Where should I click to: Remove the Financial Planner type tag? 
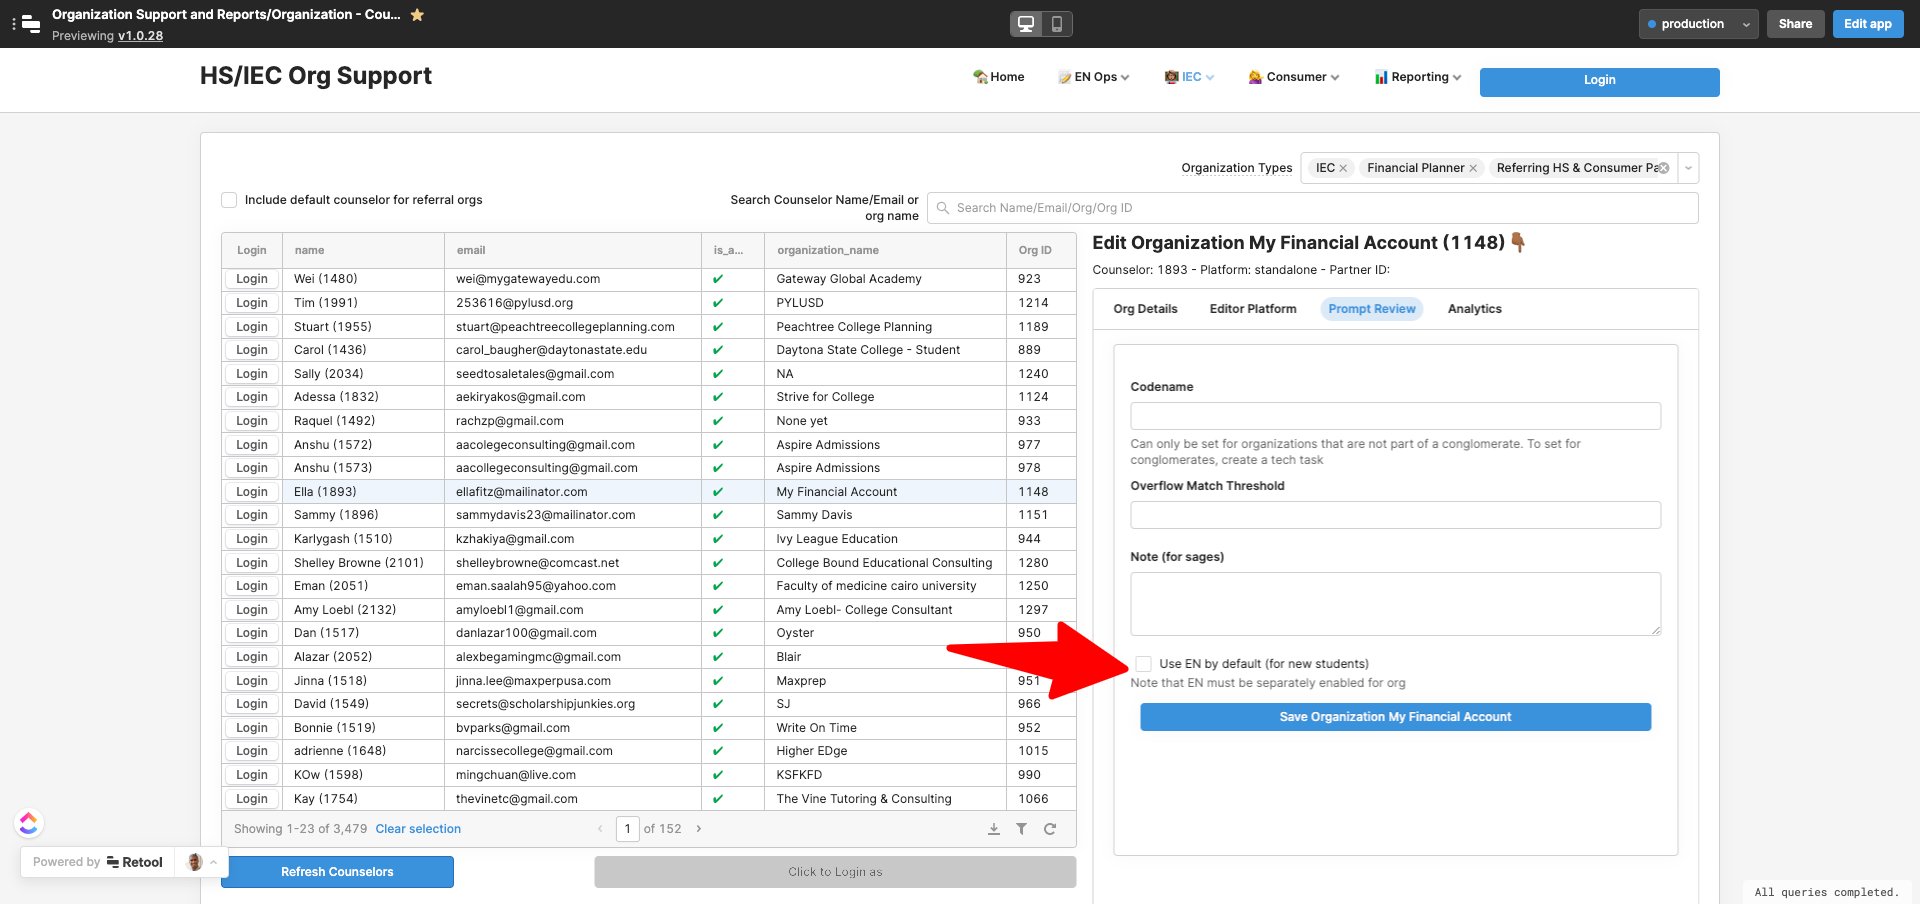[1473, 168]
